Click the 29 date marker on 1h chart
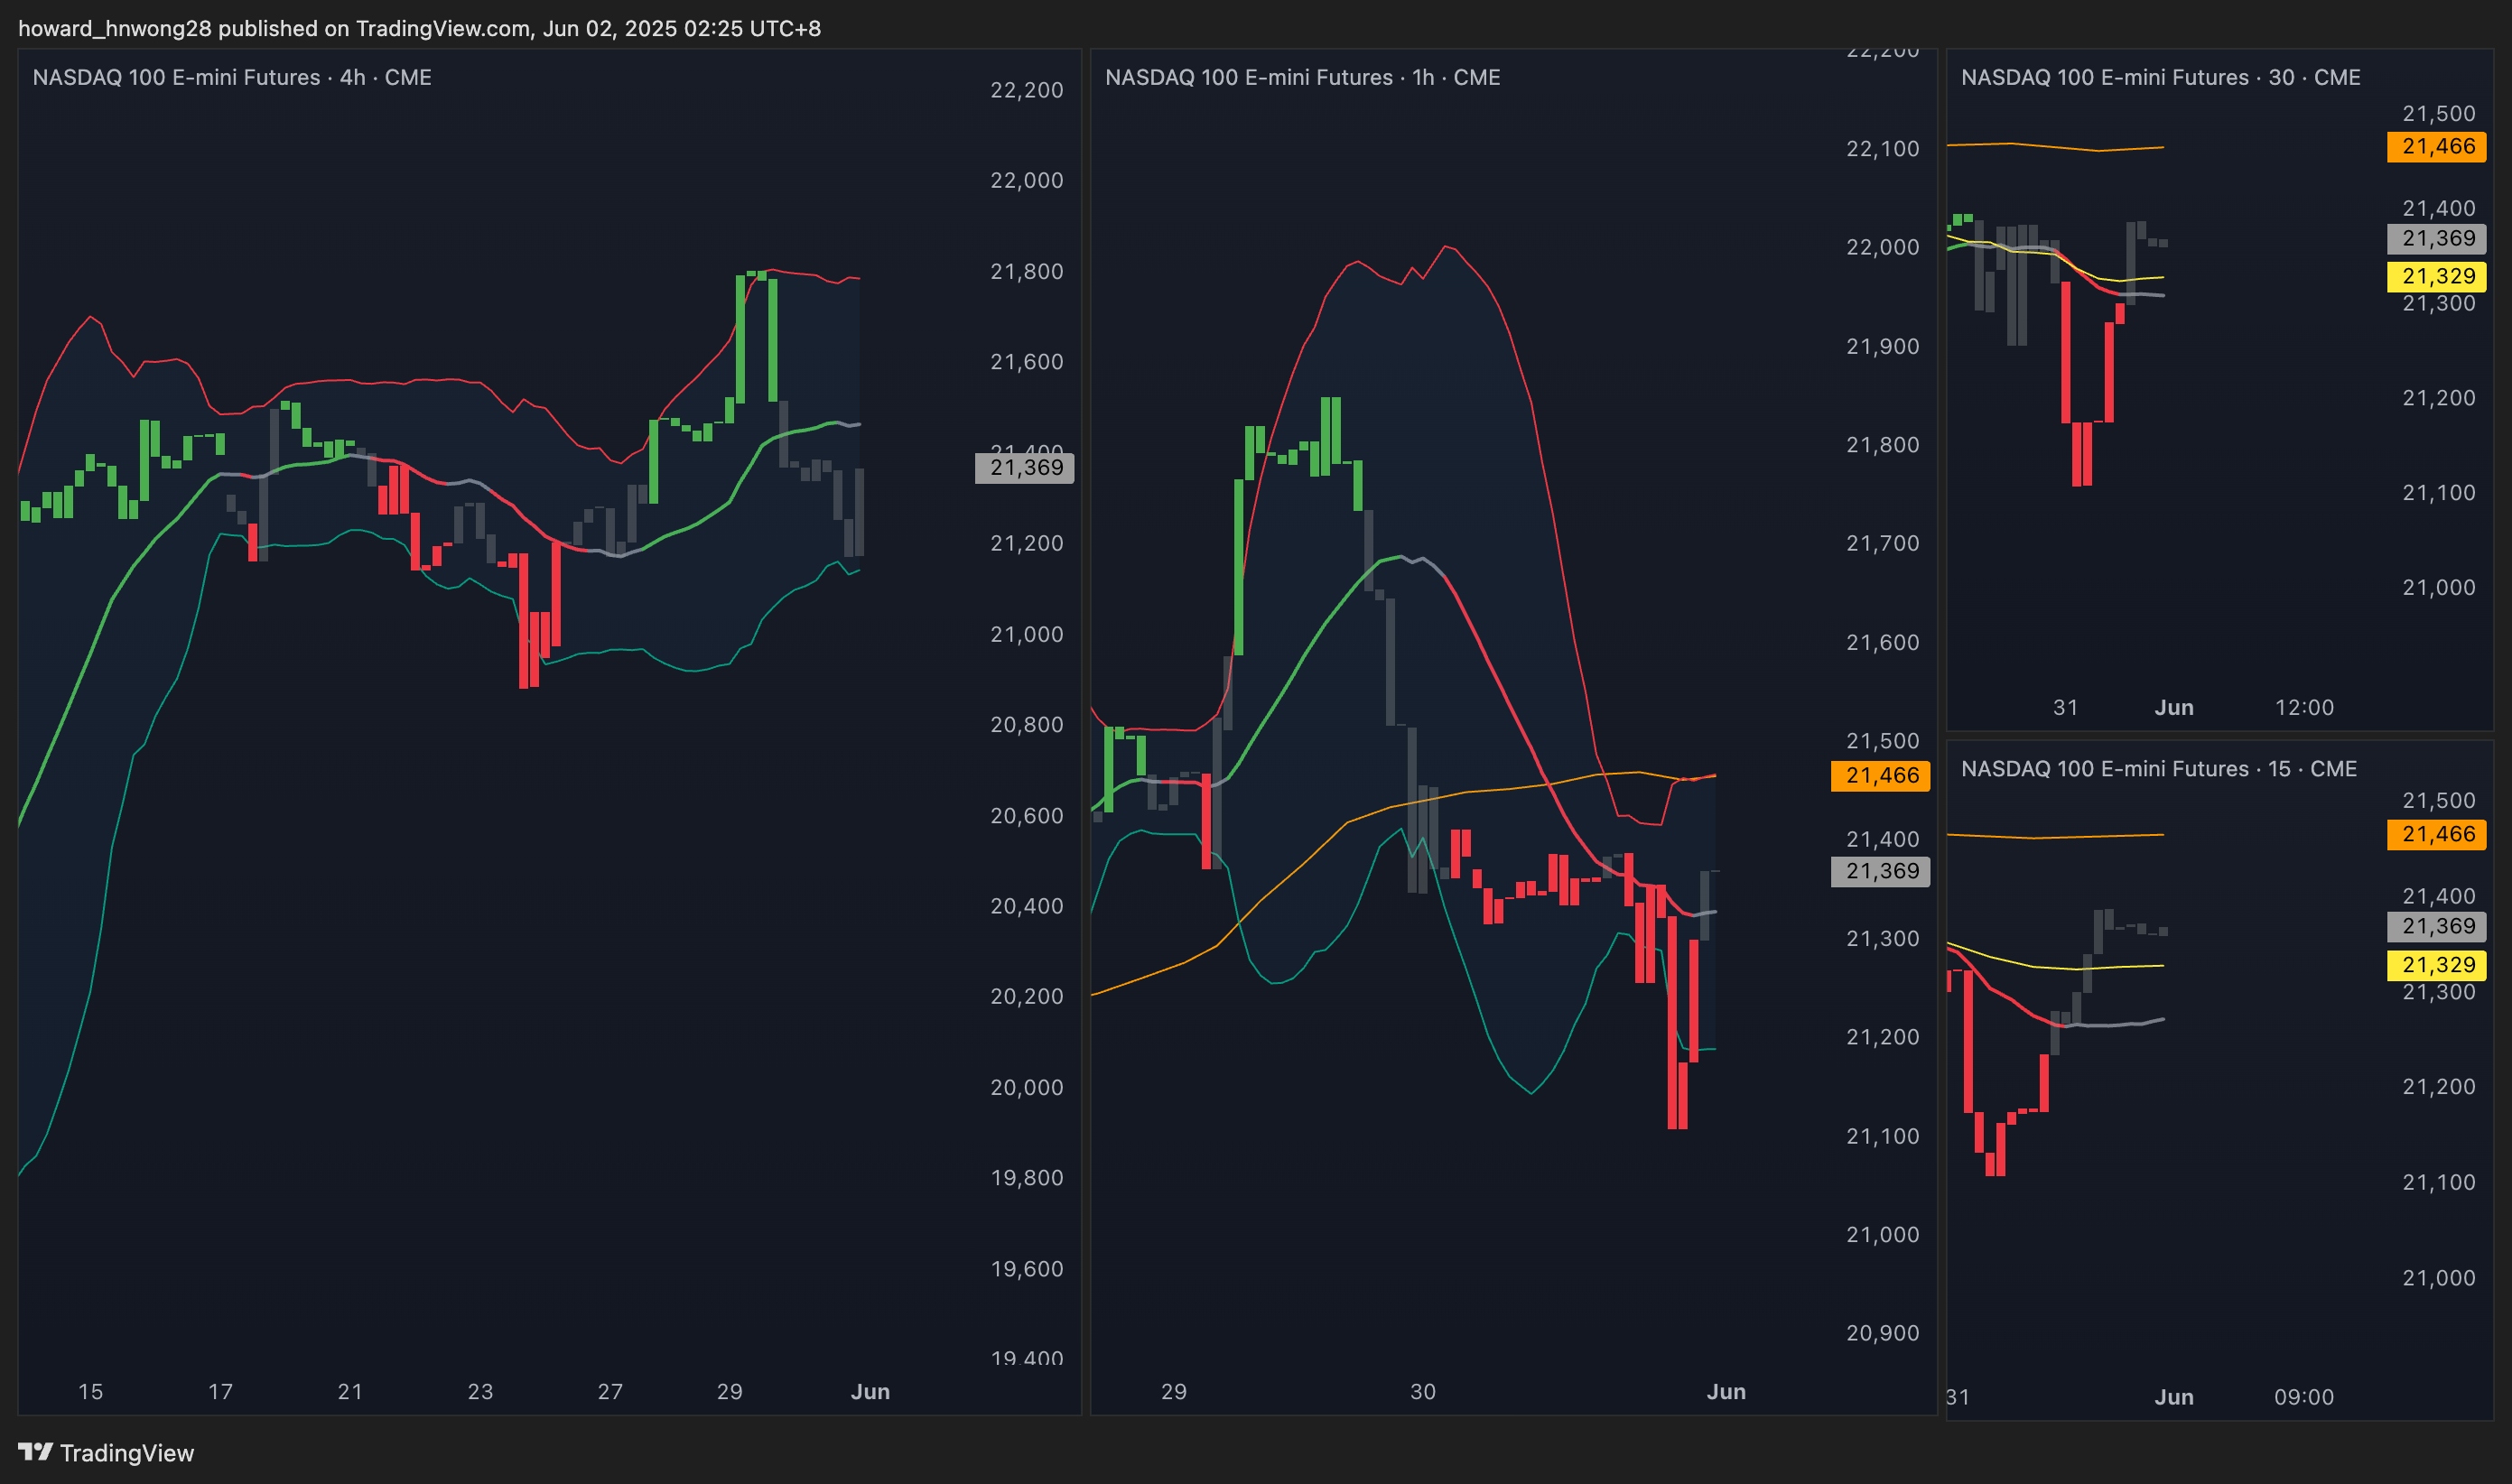The width and height of the screenshot is (2512, 1484). point(1173,1391)
